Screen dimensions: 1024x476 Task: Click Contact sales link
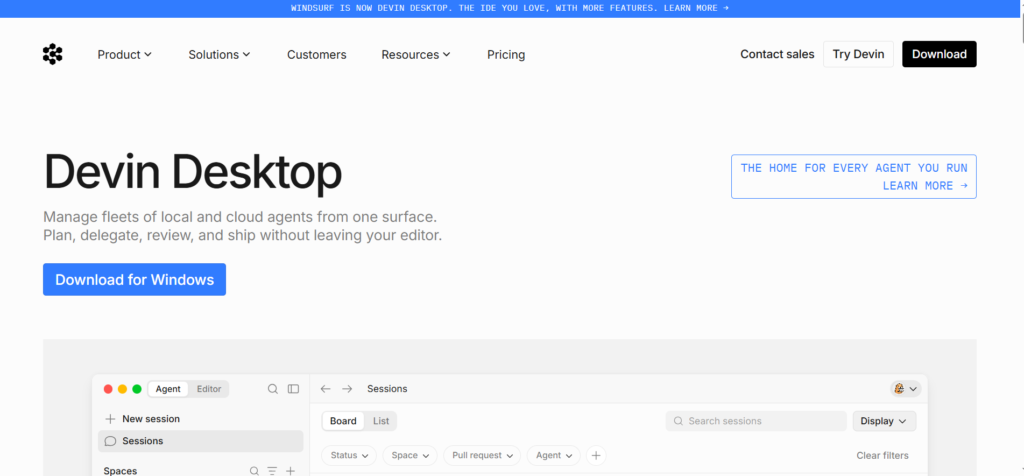click(777, 54)
